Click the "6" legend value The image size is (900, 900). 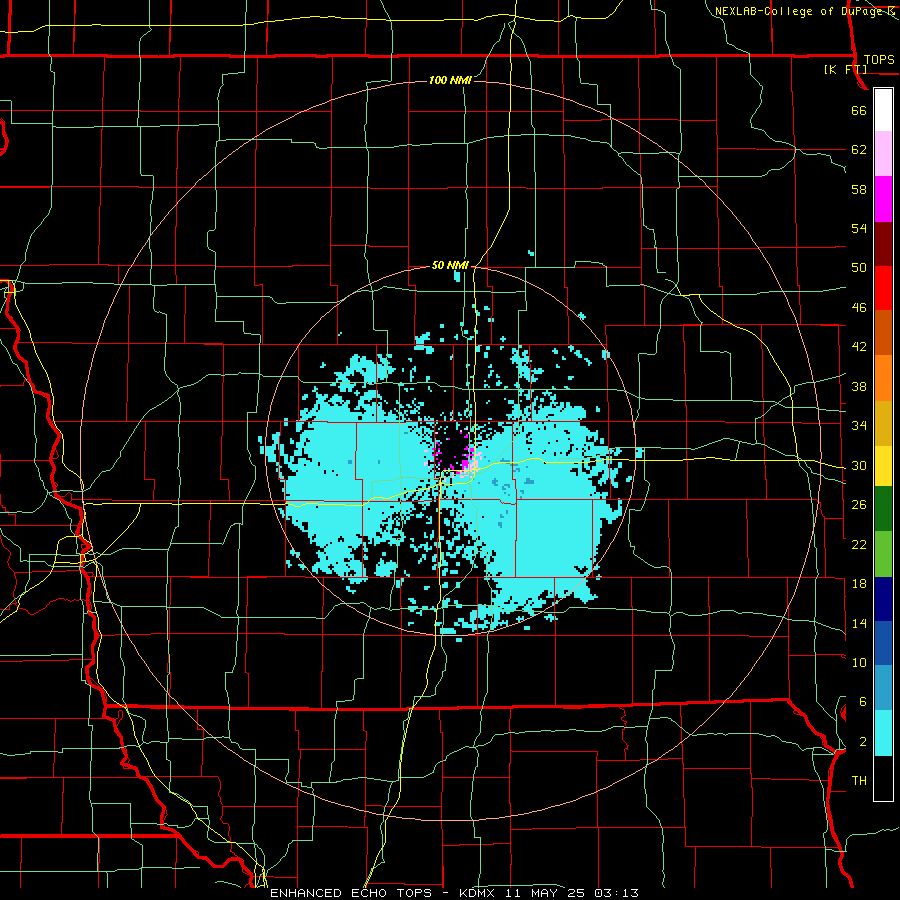(x=862, y=702)
